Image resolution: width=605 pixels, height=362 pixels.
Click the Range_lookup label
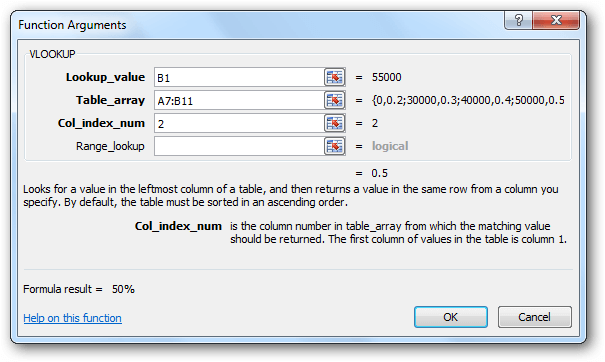pos(110,146)
